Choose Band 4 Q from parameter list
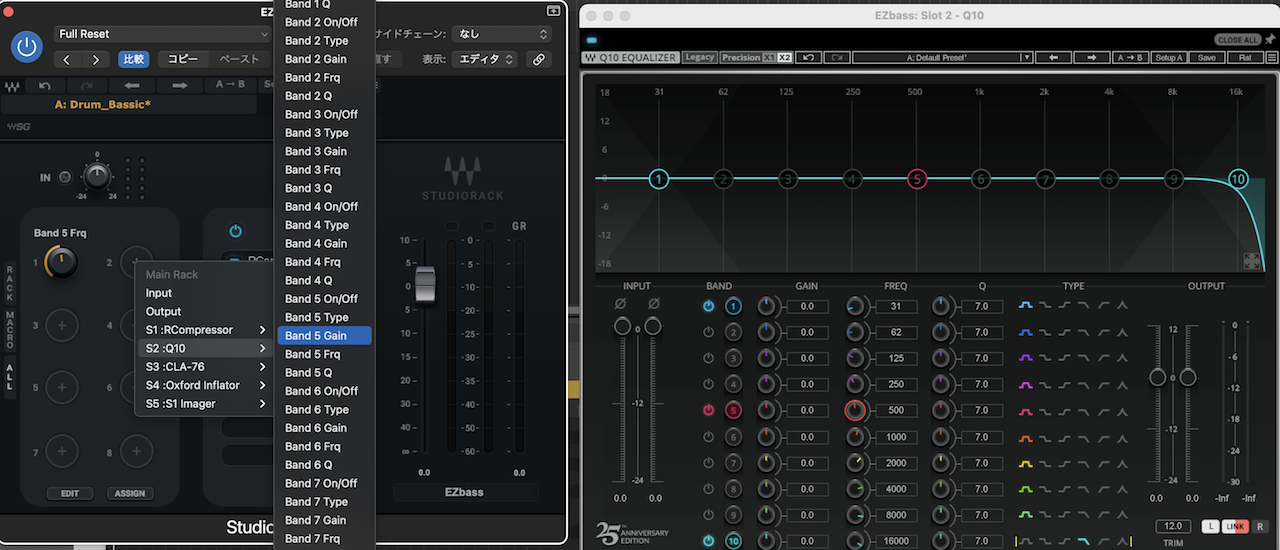Viewport: 1280px width, 550px height. pyautogui.click(x=325, y=280)
